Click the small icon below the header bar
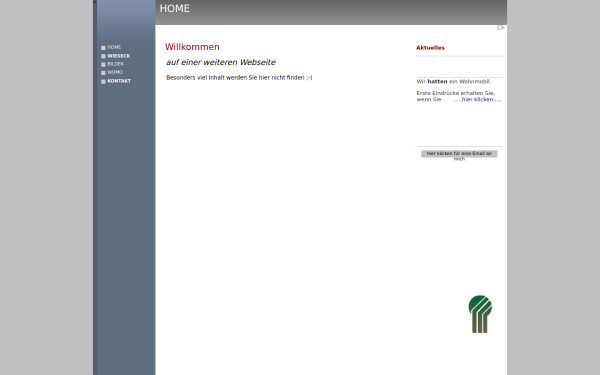Viewport: 600px width, 375px height. 501,28
